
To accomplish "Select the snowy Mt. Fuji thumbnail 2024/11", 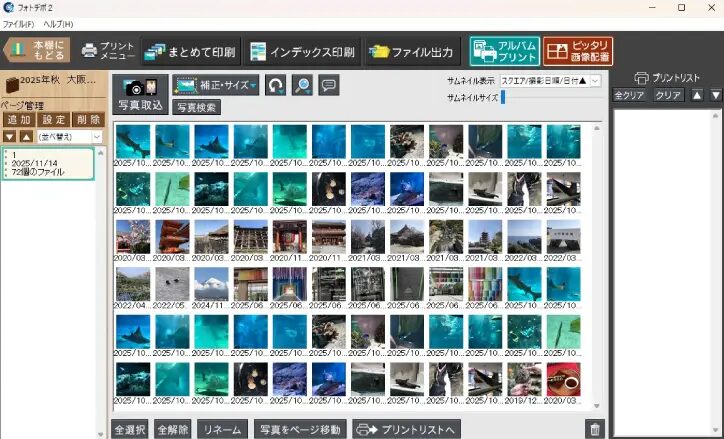I will pyautogui.click(x=211, y=284).
